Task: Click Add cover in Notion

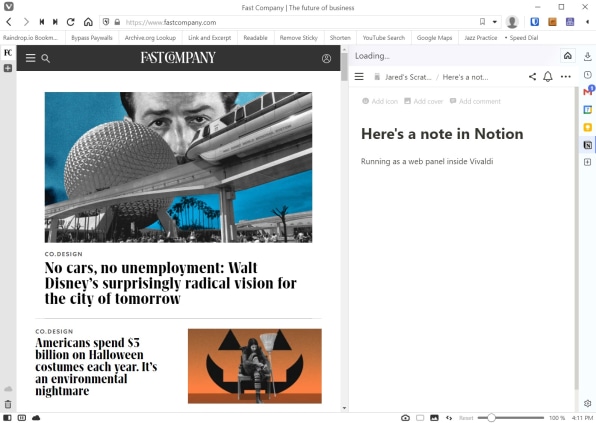Action: coord(423,101)
